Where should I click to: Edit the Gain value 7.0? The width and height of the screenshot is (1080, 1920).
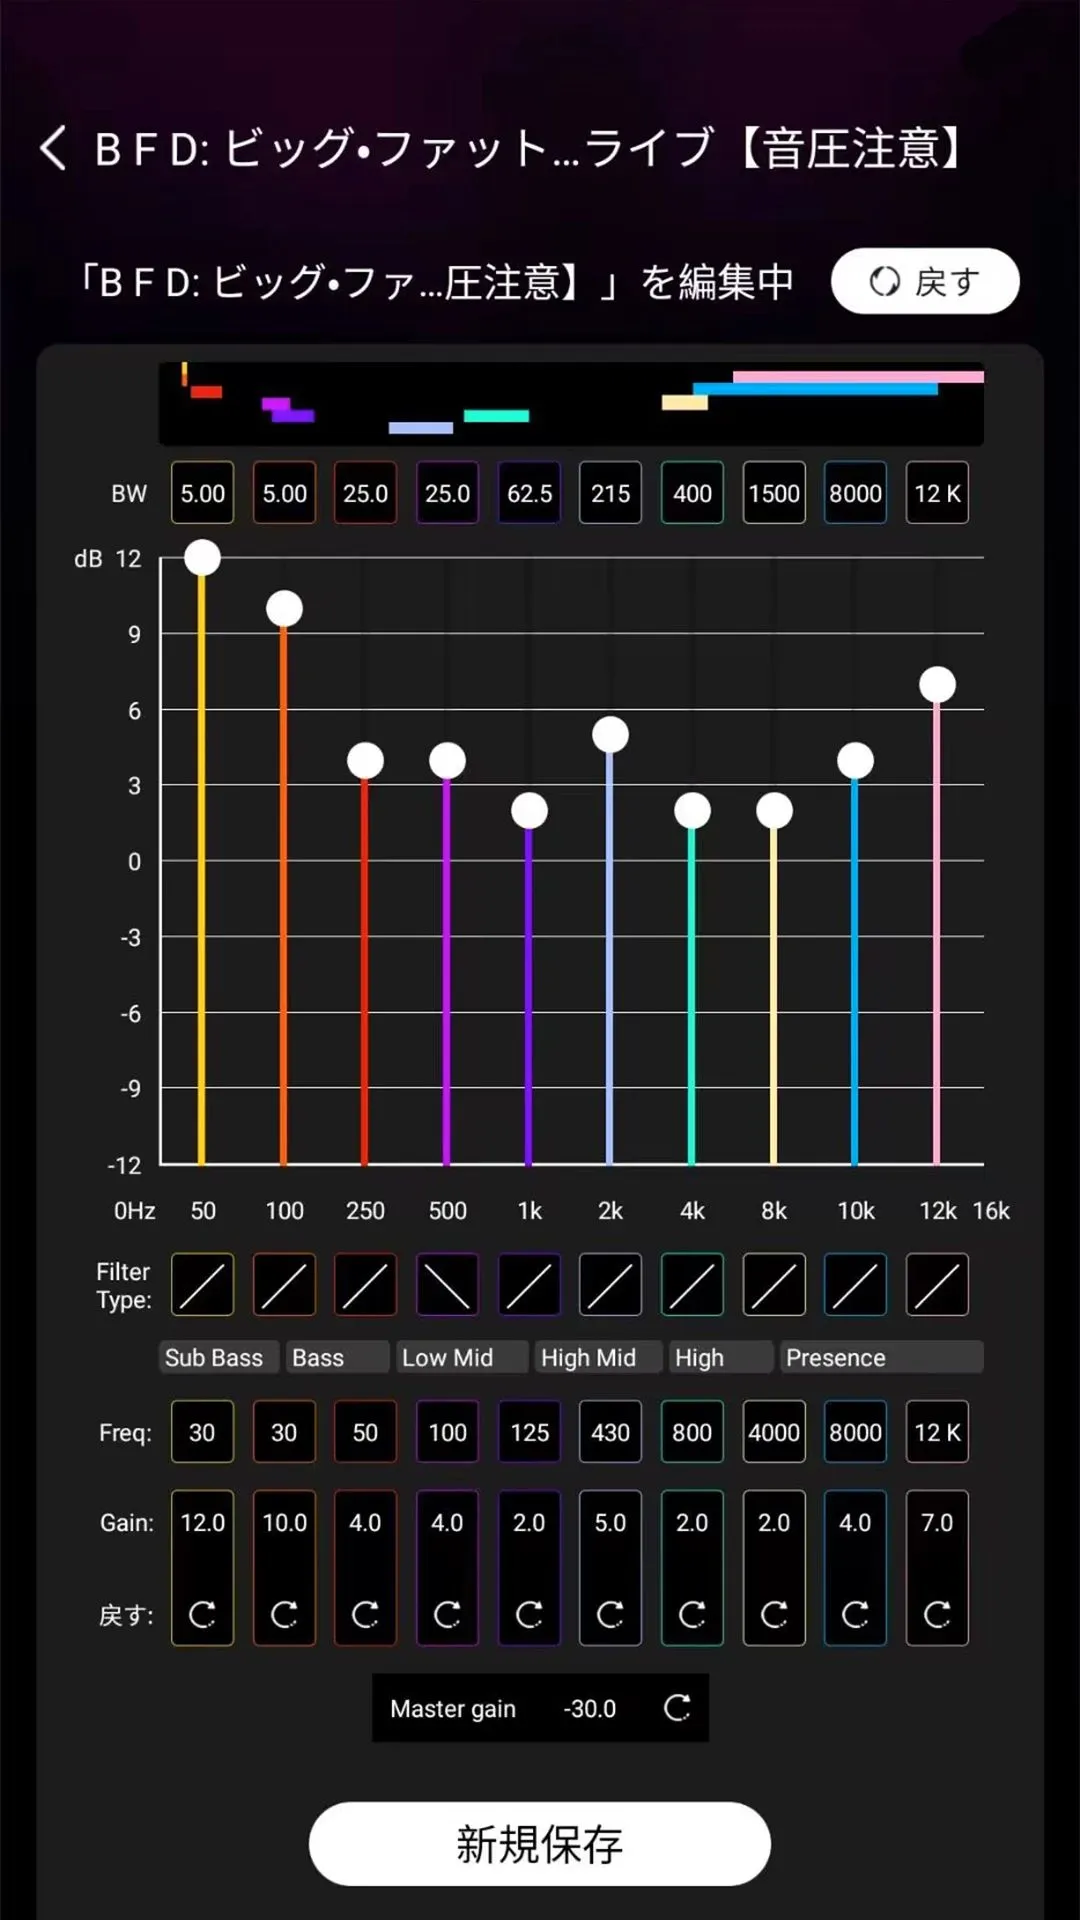(937, 1522)
